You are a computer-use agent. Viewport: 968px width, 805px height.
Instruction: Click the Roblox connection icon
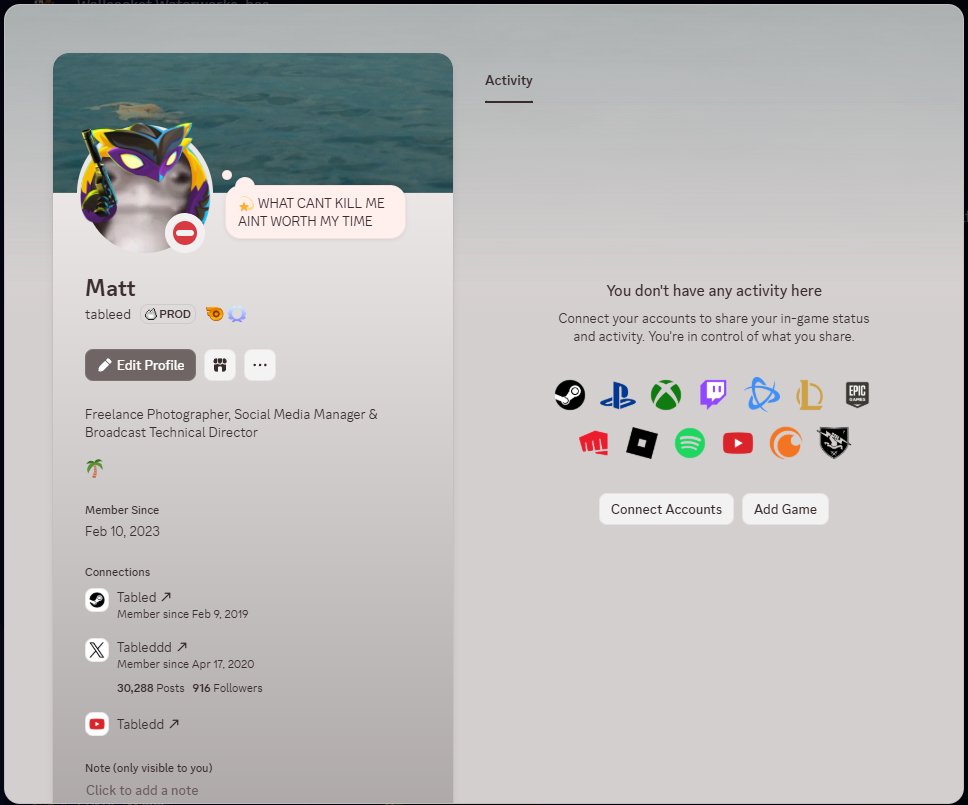point(641,443)
